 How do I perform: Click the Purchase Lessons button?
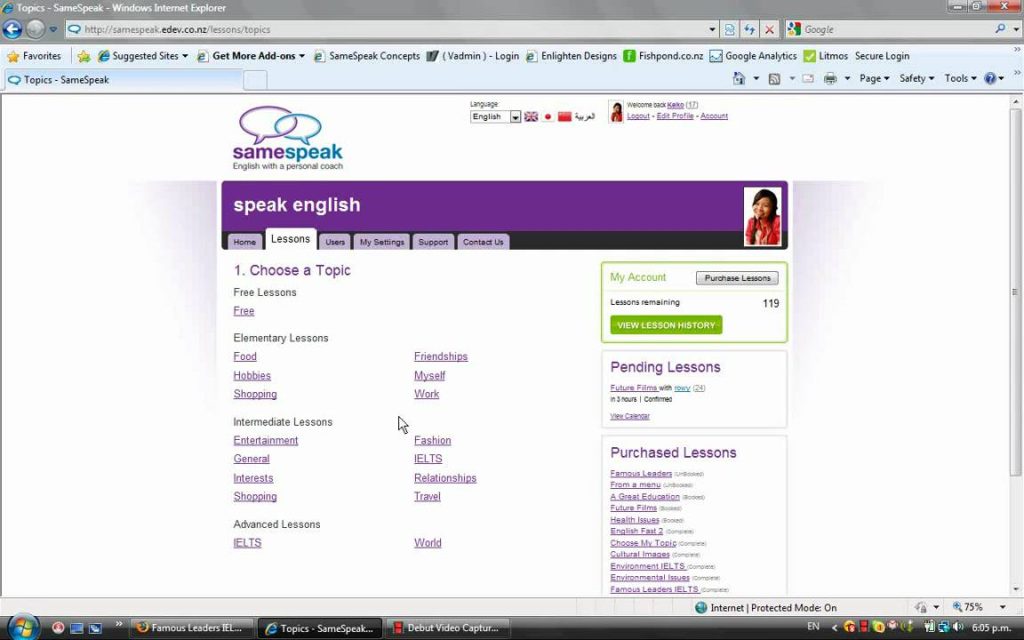pos(737,277)
